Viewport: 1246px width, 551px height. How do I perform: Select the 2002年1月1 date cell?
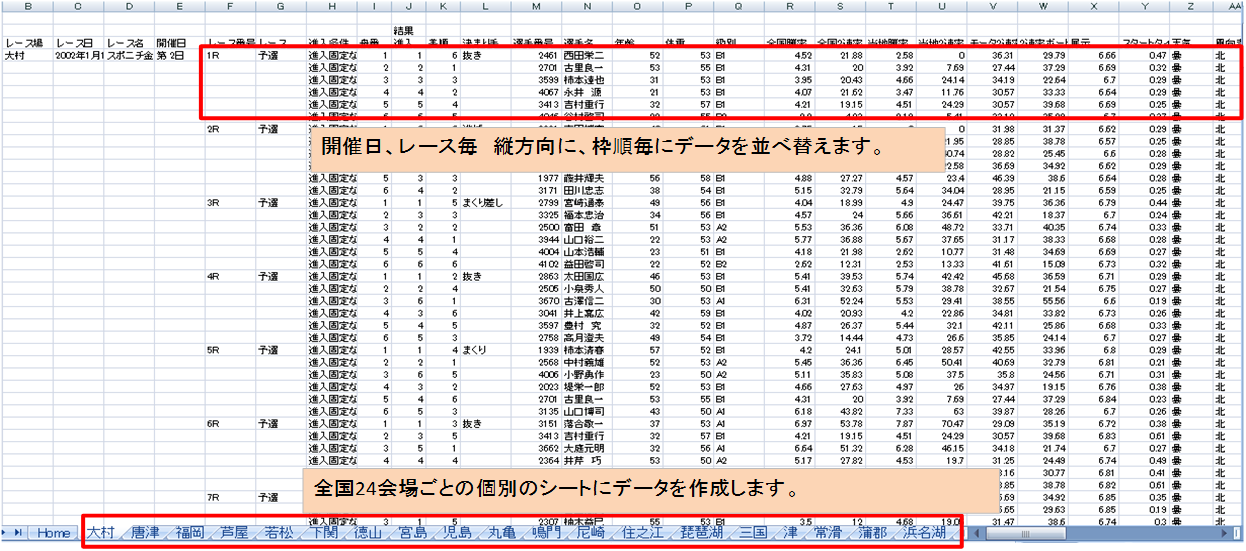pyautogui.click(x=77, y=56)
